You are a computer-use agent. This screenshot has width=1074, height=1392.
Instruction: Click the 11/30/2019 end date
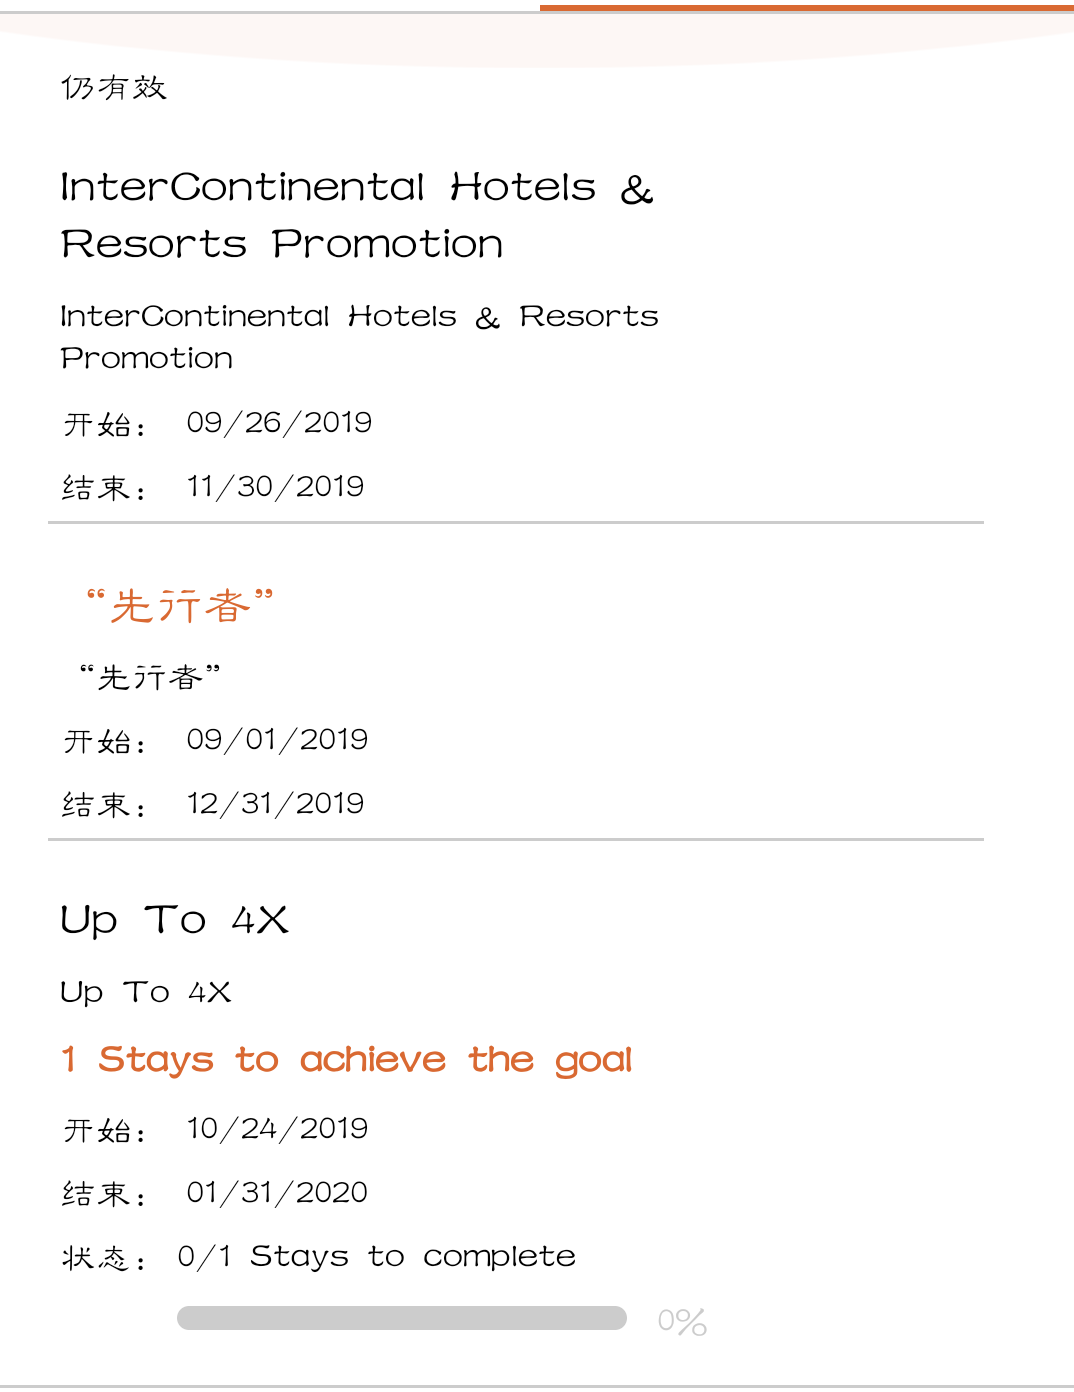click(275, 487)
